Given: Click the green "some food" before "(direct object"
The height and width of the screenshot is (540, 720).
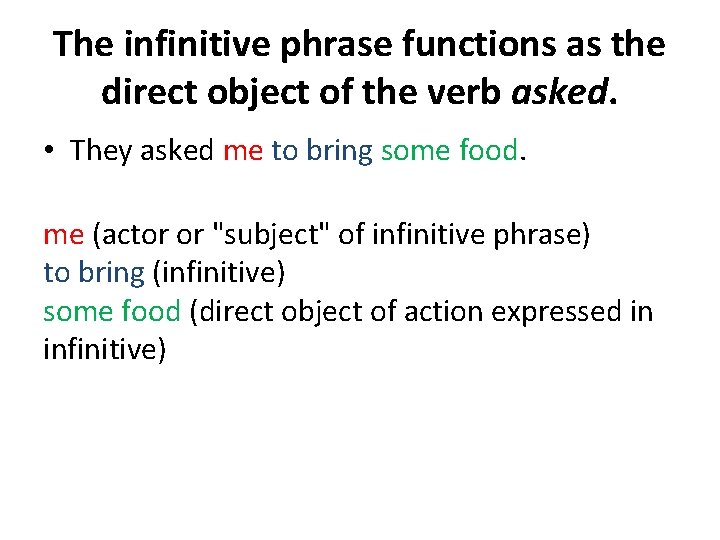Looking at the screenshot, I should 112,311.
